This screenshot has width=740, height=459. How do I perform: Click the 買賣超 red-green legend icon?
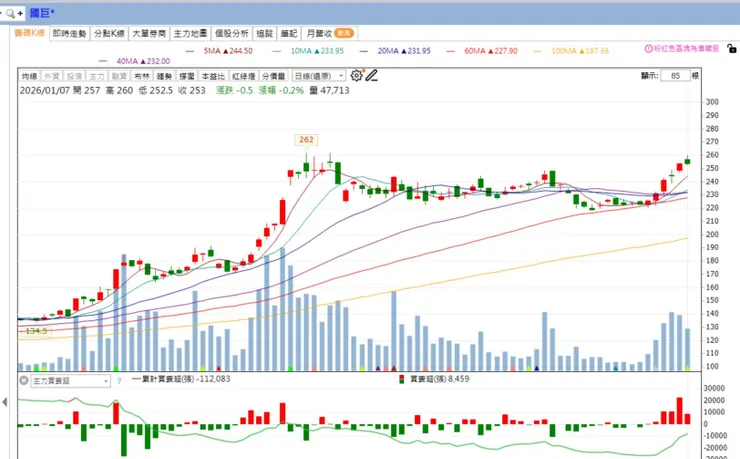(402, 379)
